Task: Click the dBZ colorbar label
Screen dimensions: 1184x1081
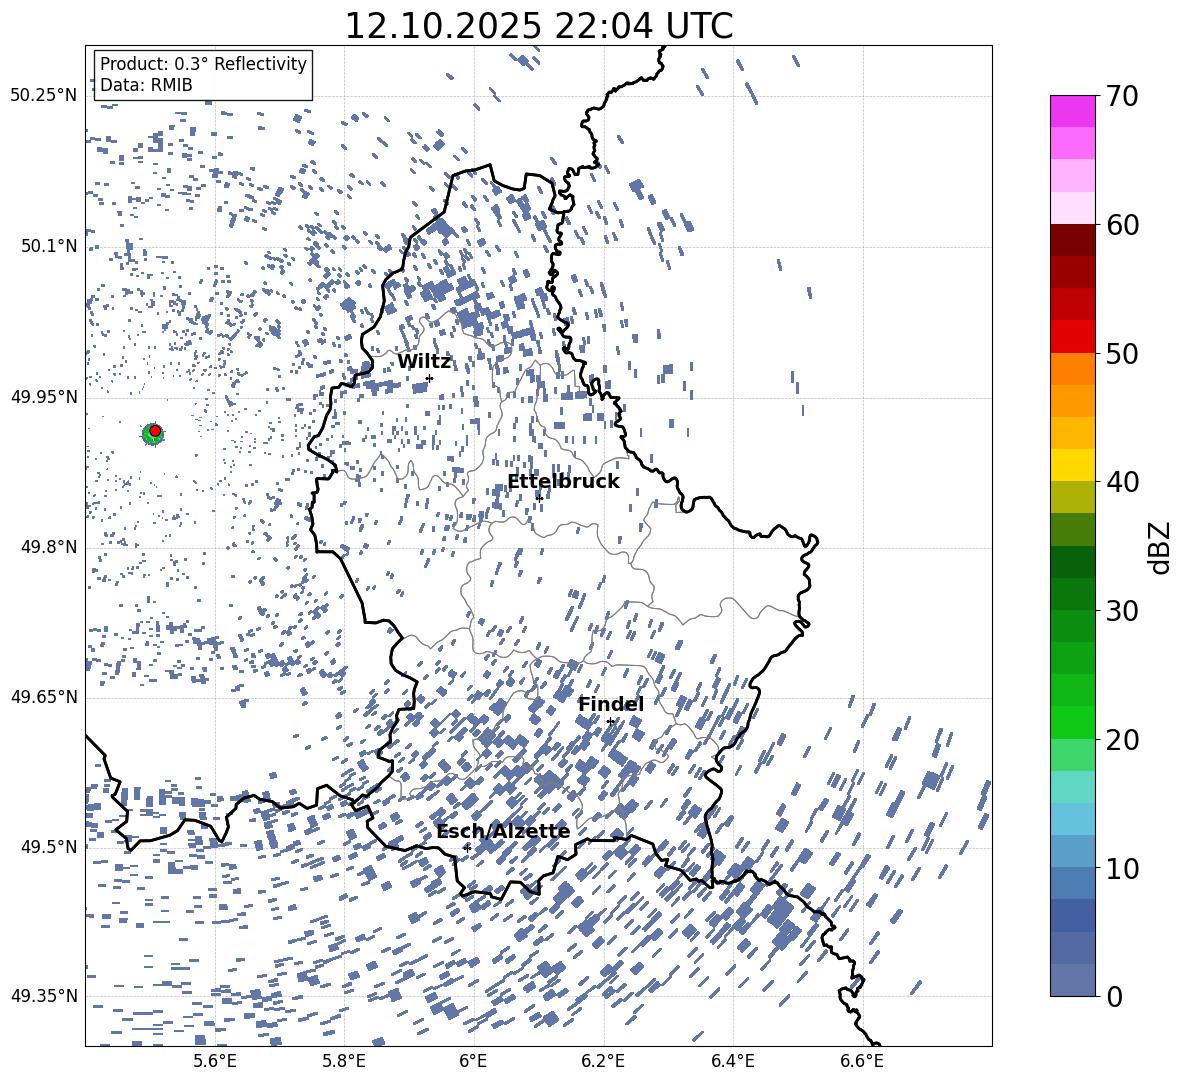Action: click(x=1158, y=547)
